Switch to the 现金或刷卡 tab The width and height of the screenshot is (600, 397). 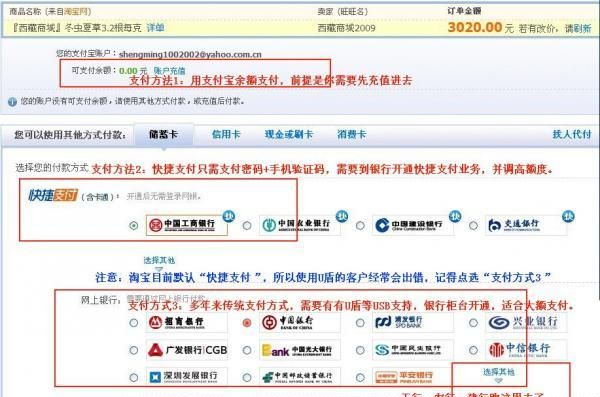289,134
